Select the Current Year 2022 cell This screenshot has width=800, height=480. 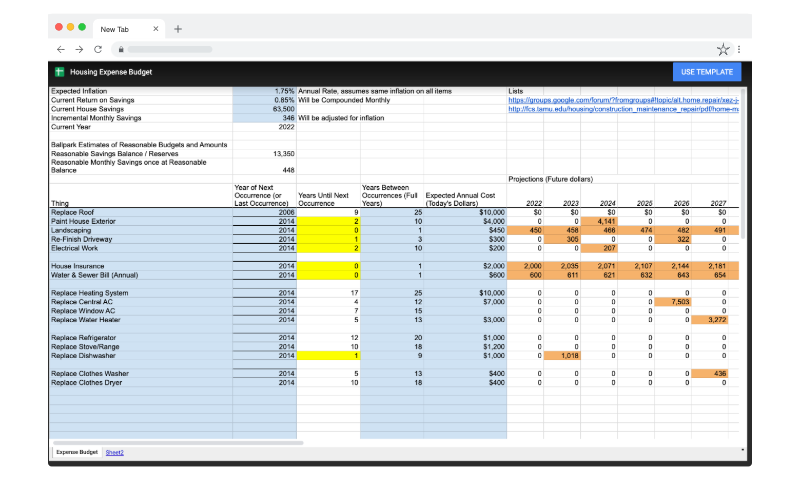[264, 127]
